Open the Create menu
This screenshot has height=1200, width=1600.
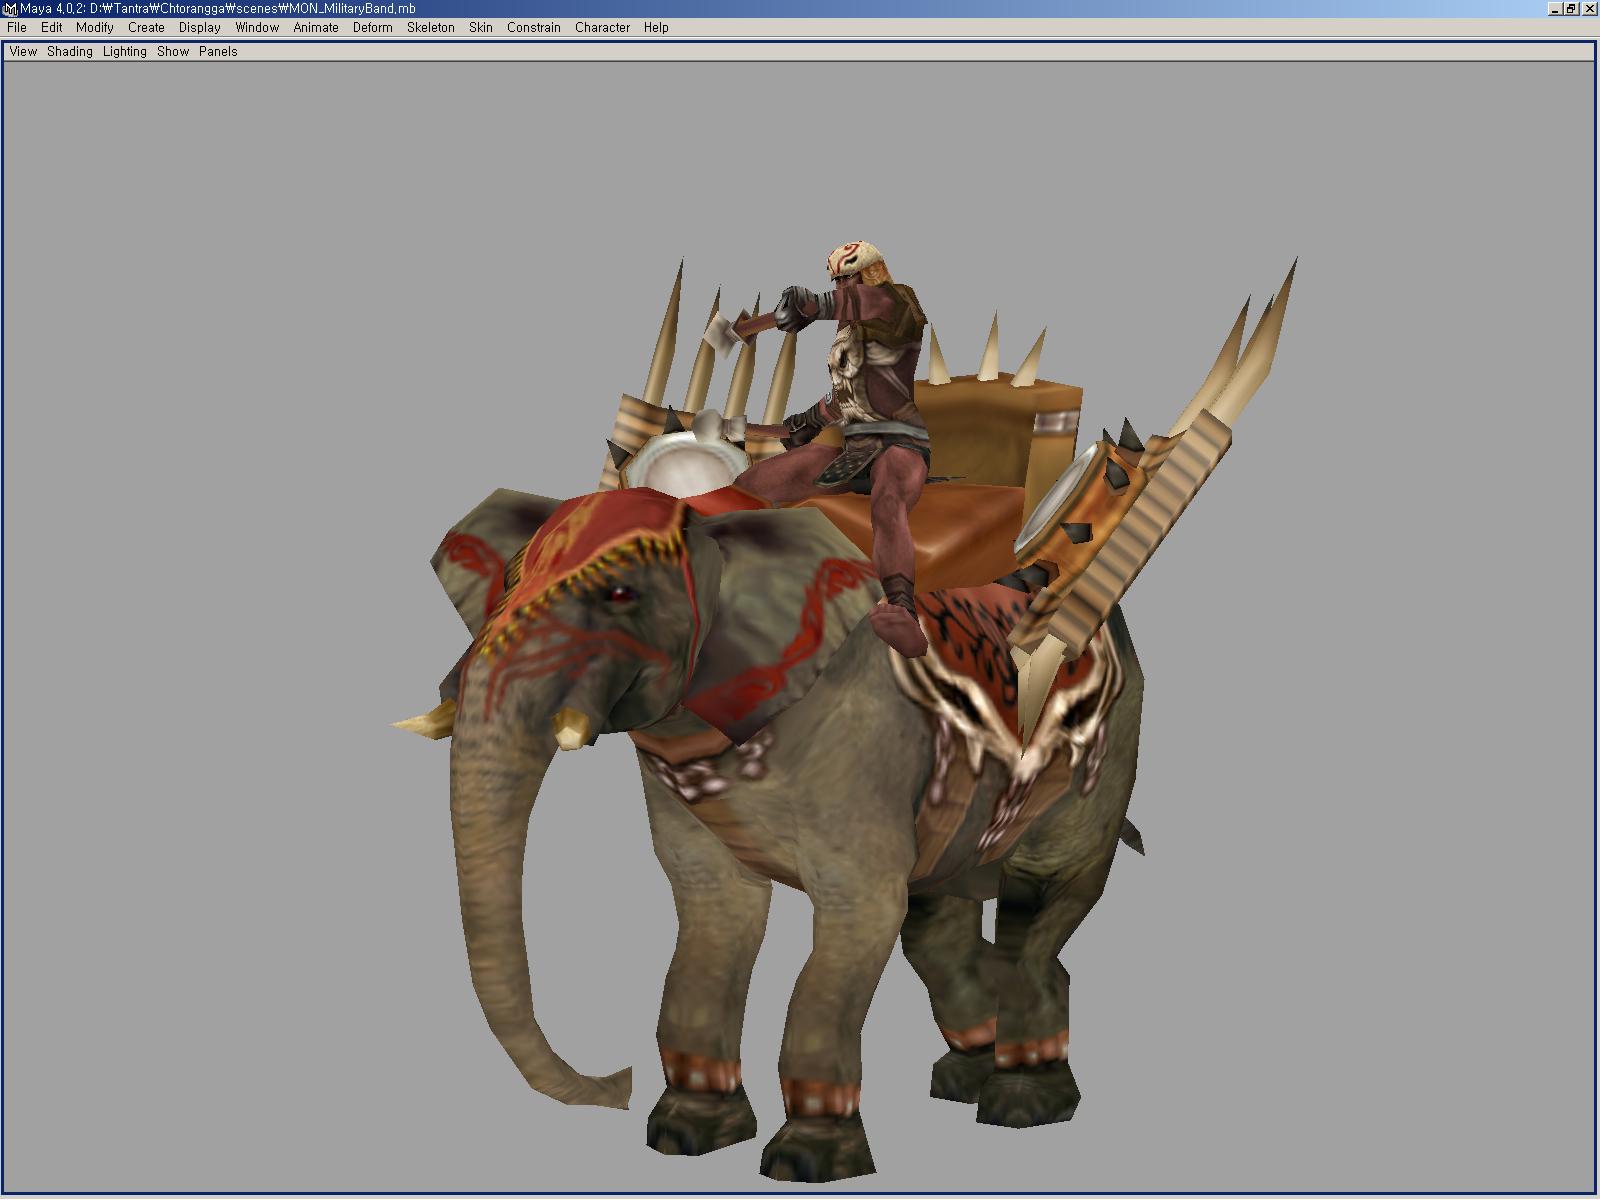[146, 28]
